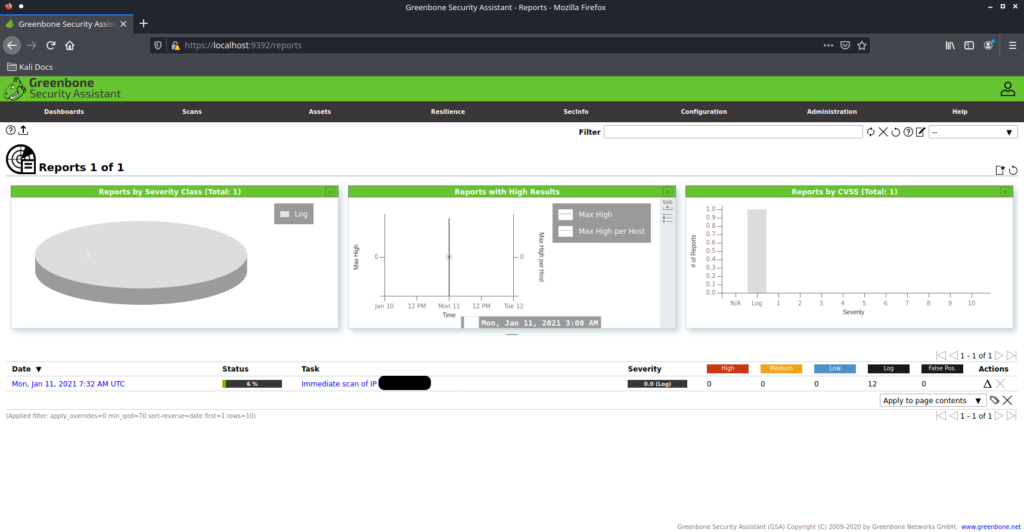The image size is (1024, 532).
Task: Click the Log bar in CVSS chart
Action: coord(756,251)
